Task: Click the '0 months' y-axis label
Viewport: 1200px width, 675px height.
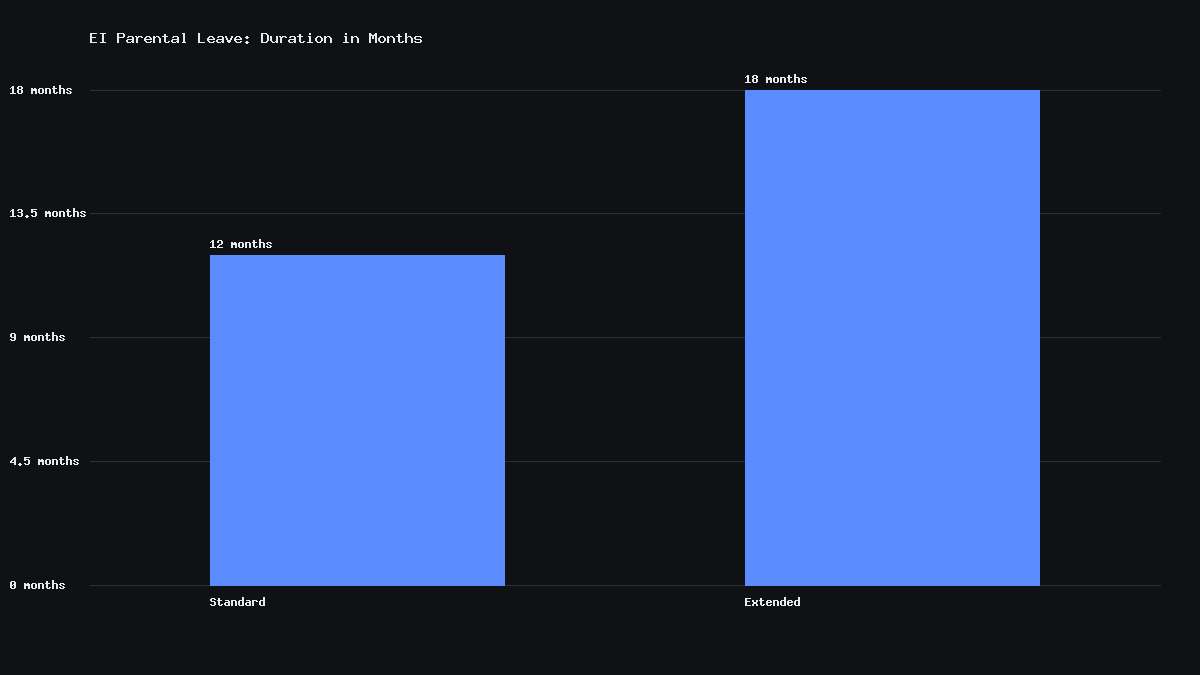Action: click(x=38, y=585)
